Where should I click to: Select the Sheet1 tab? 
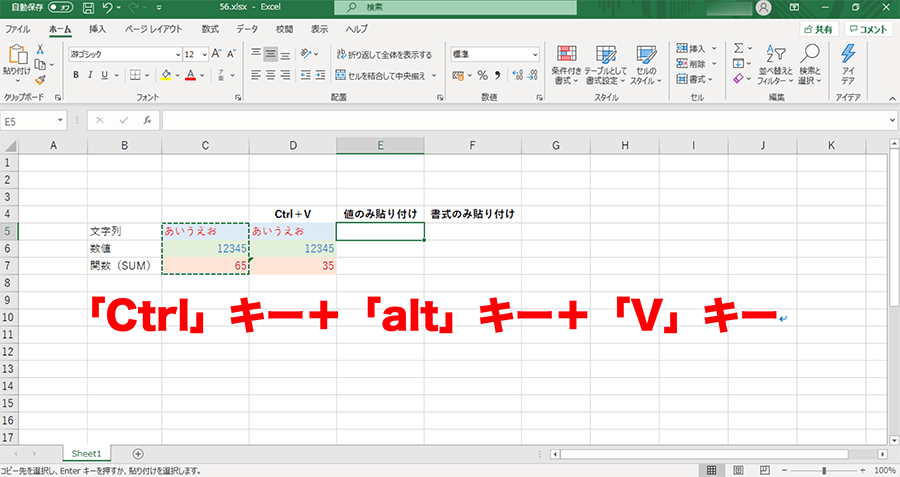tap(86, 453)
